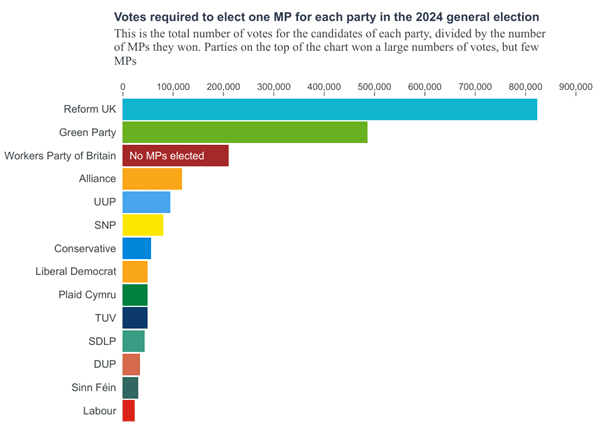Click the Plaid Cymru green bar

point(135,295)
